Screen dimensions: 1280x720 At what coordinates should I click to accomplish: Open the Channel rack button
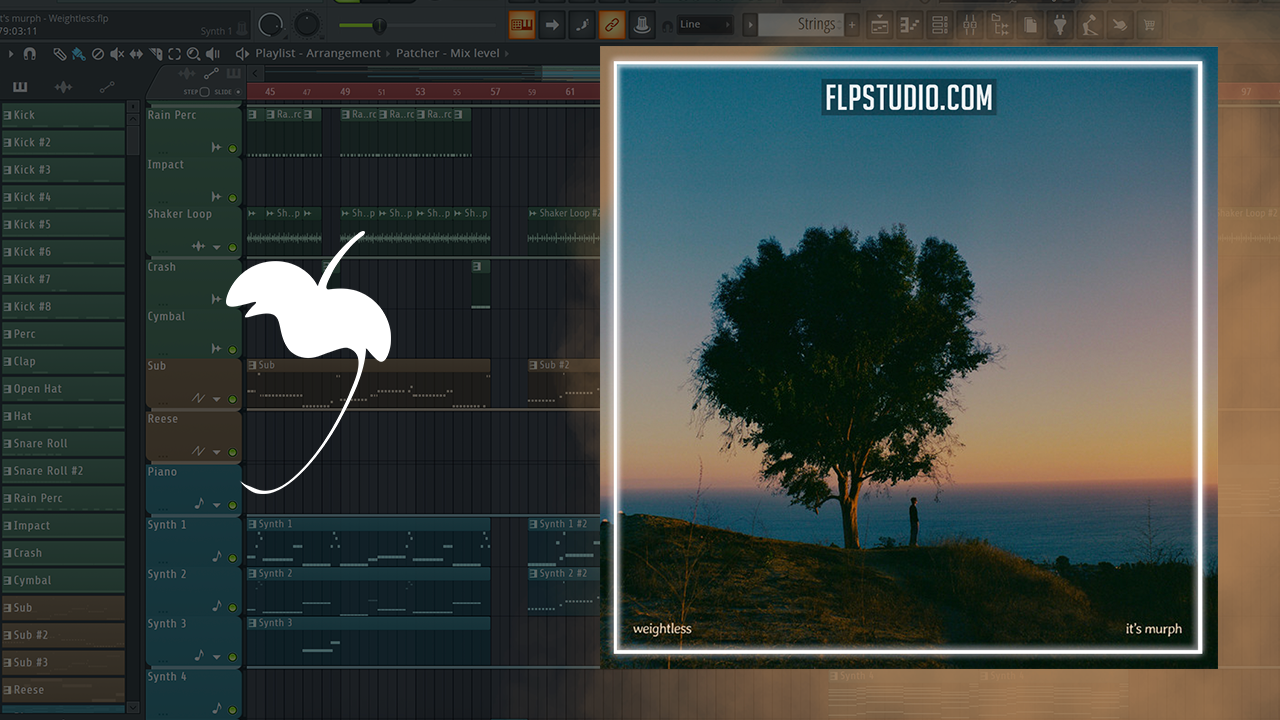940,24
